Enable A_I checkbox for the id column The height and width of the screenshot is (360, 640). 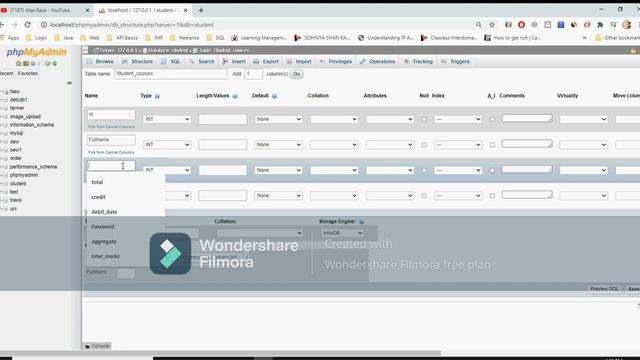[x=492, y=120]
